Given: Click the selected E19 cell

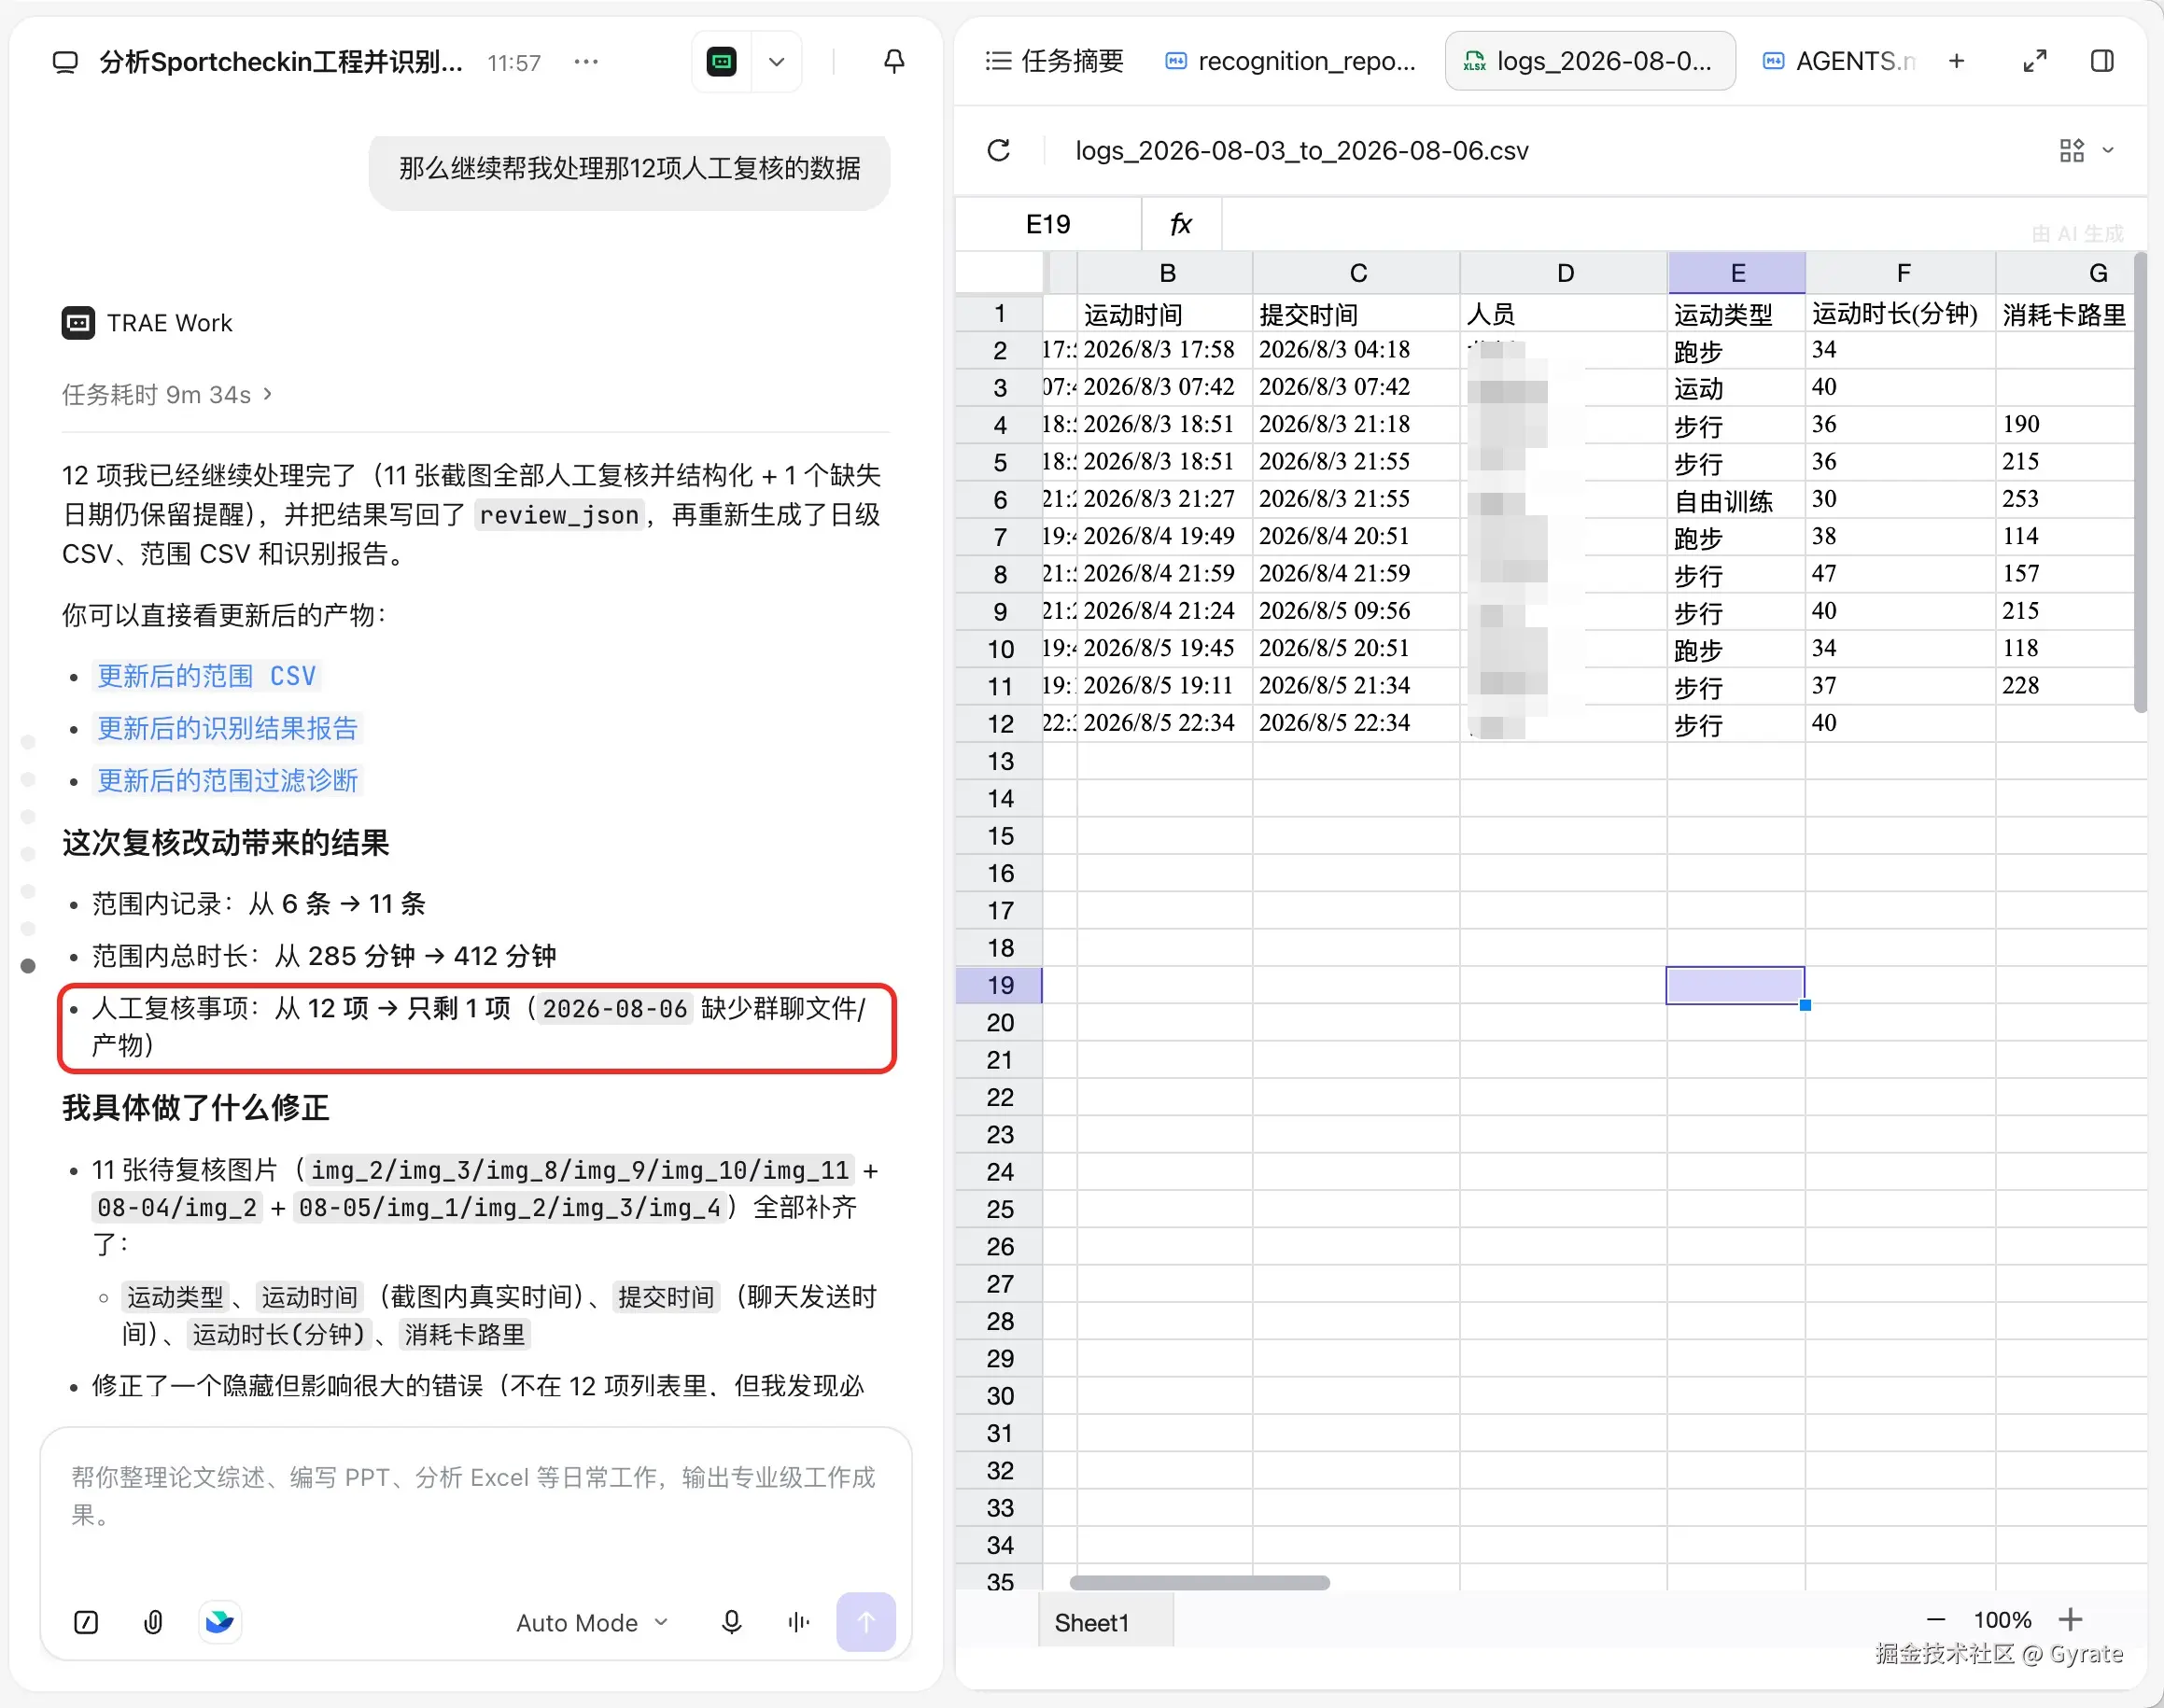Looking at the screenshot, I should pyautogui.click(x=1736, y=985).
